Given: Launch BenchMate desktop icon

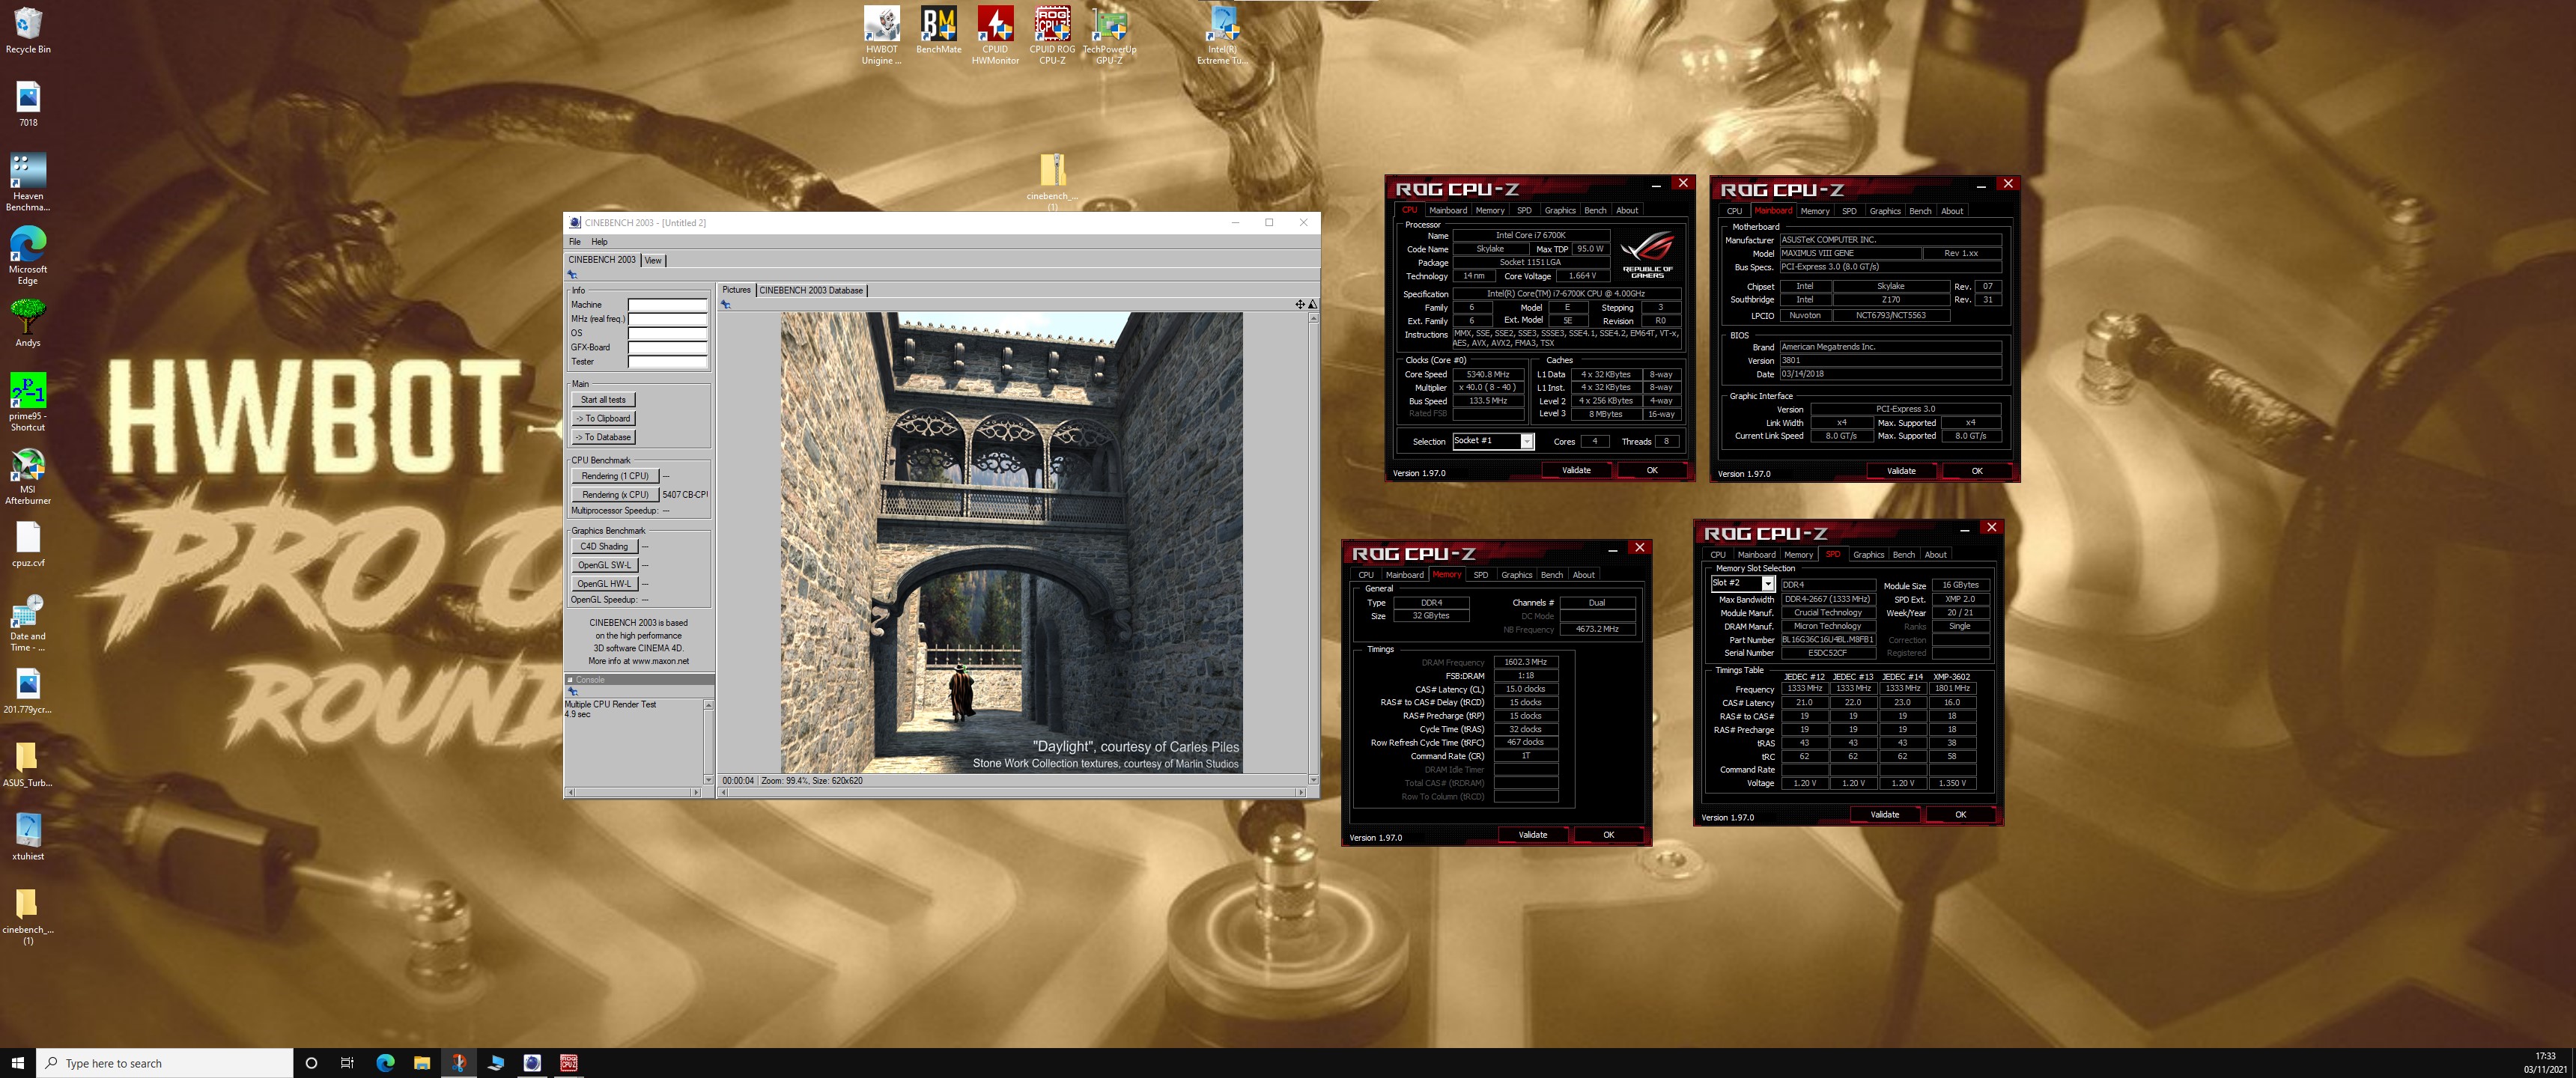Looking at the screenshot, I should 938,30.
